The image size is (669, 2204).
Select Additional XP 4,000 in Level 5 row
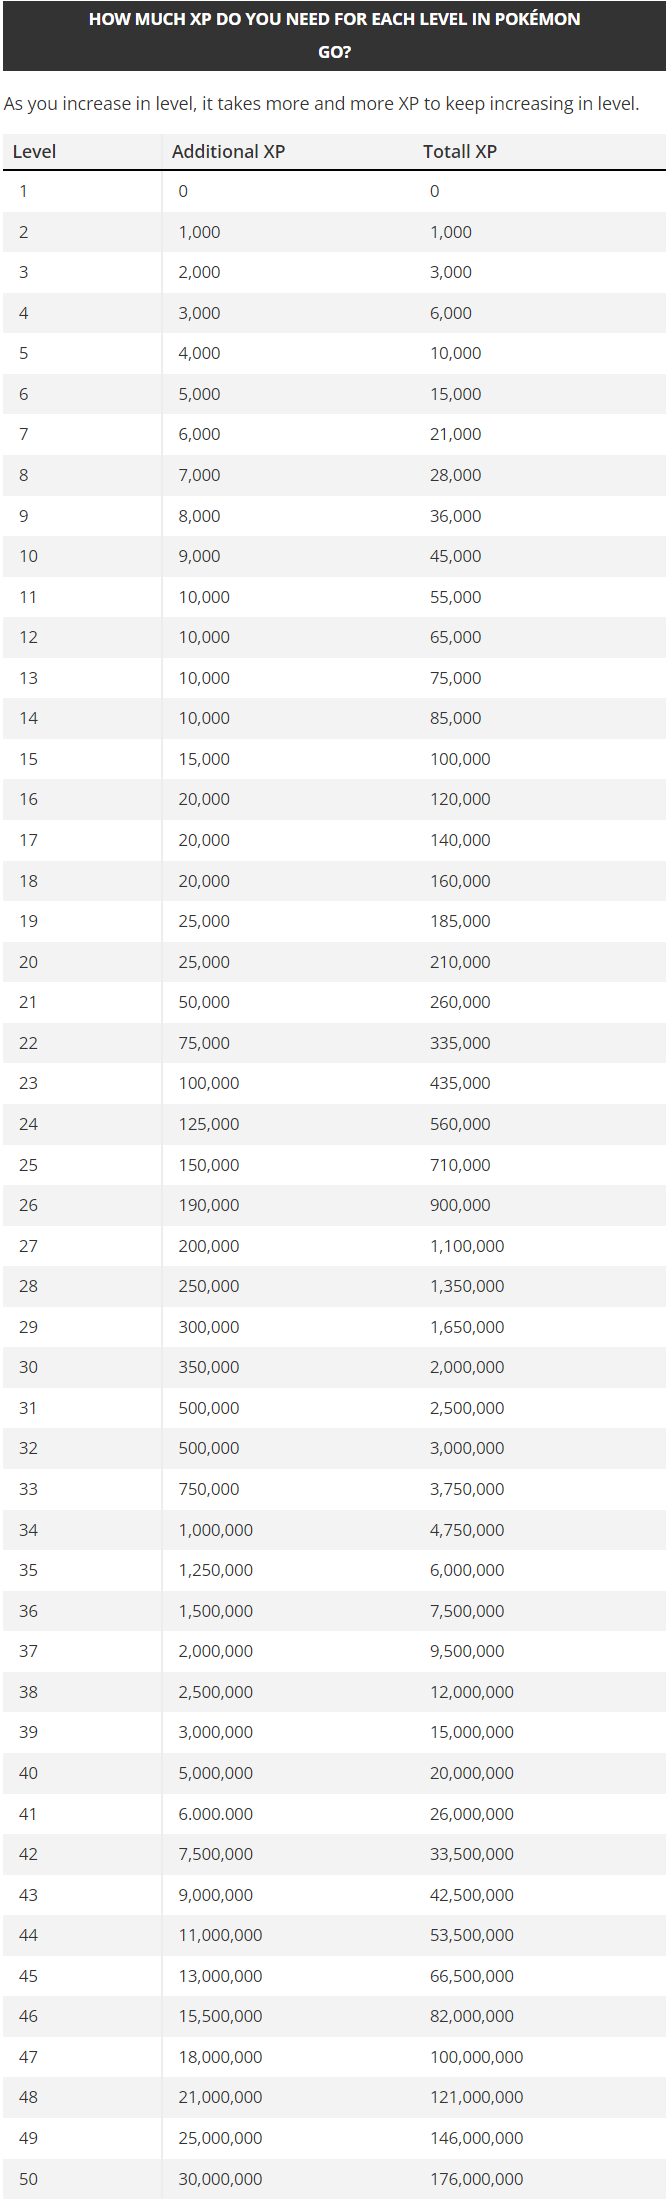pyautogui.click(x=199, y=353)
